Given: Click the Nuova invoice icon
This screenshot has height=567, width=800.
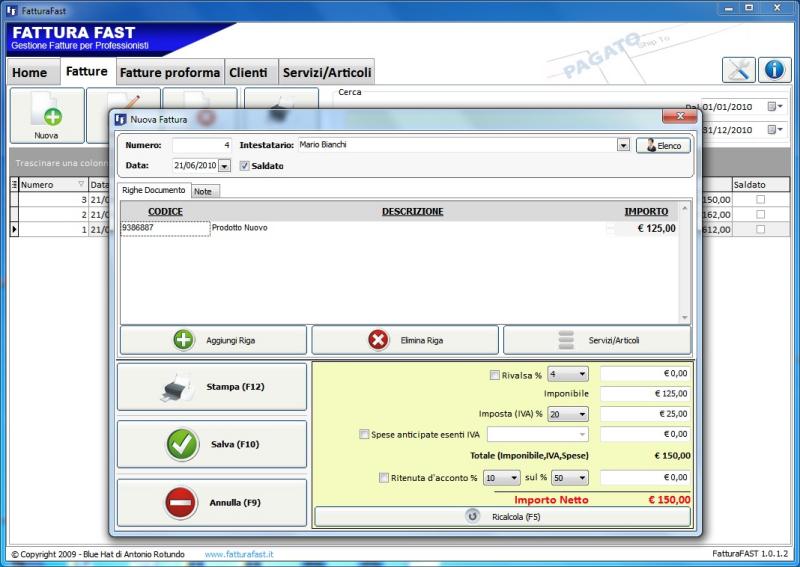Looking at the screenshot, I should tap(46, 114).
